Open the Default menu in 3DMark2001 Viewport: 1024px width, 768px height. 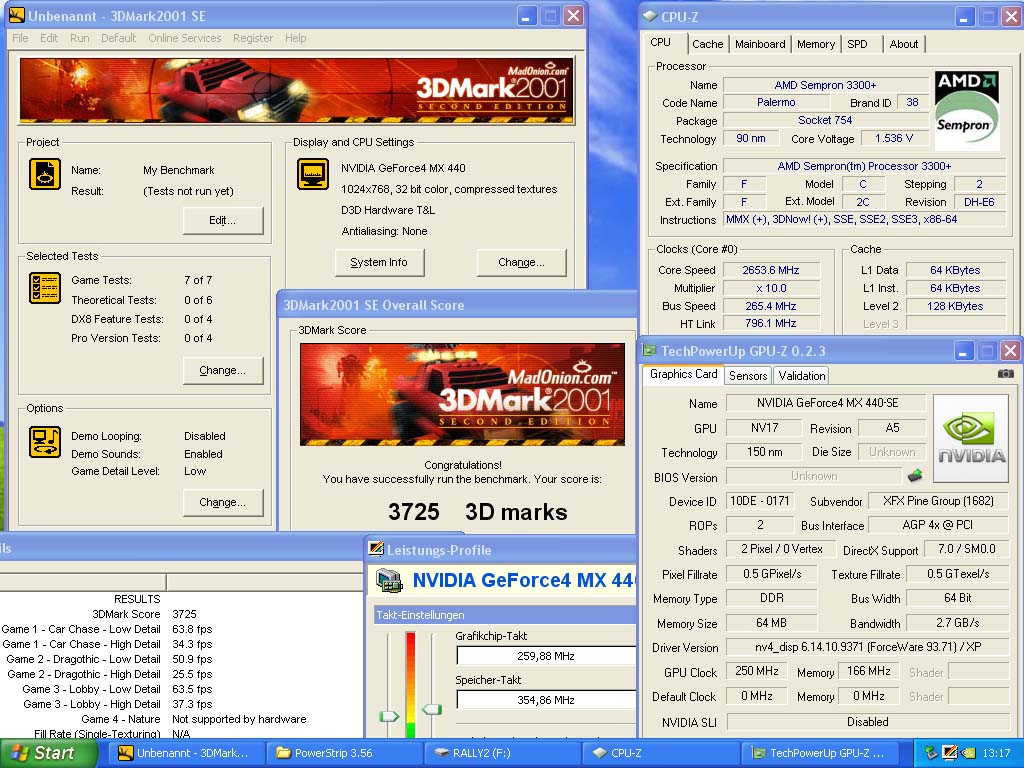click(118, 38)
